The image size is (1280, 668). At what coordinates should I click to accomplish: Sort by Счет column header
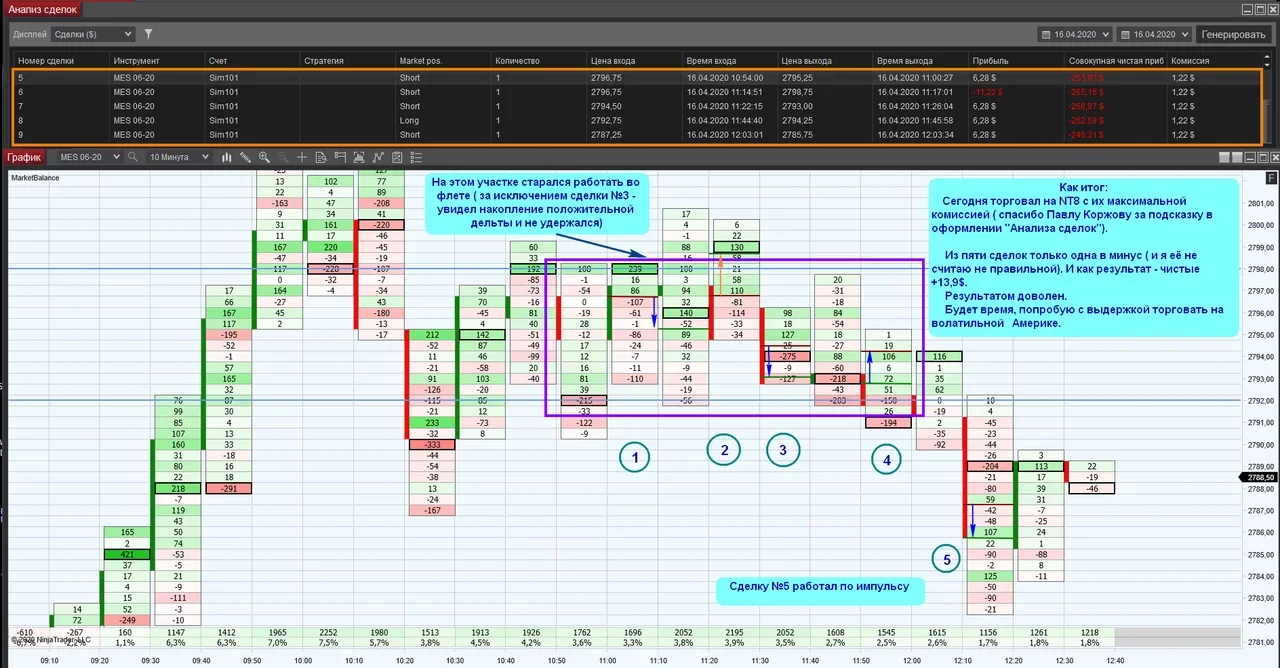pyautogui.click(x=251, y=60)
